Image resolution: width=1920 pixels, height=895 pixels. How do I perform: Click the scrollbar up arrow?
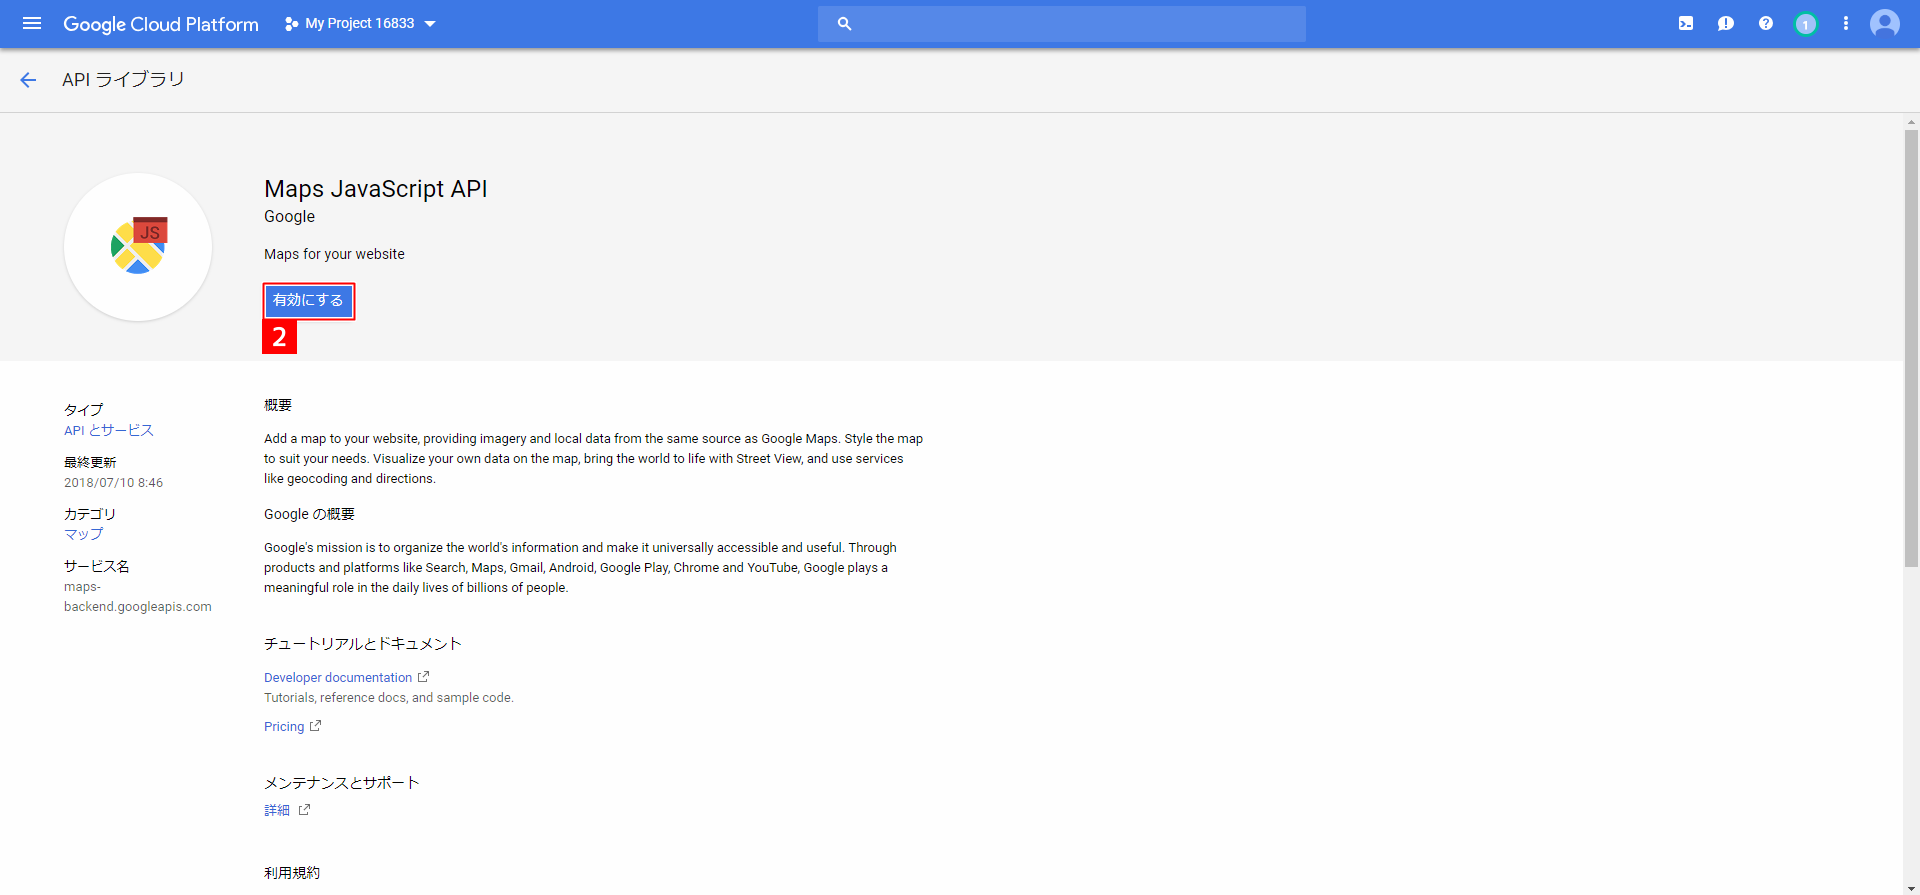click(1911, 121)
